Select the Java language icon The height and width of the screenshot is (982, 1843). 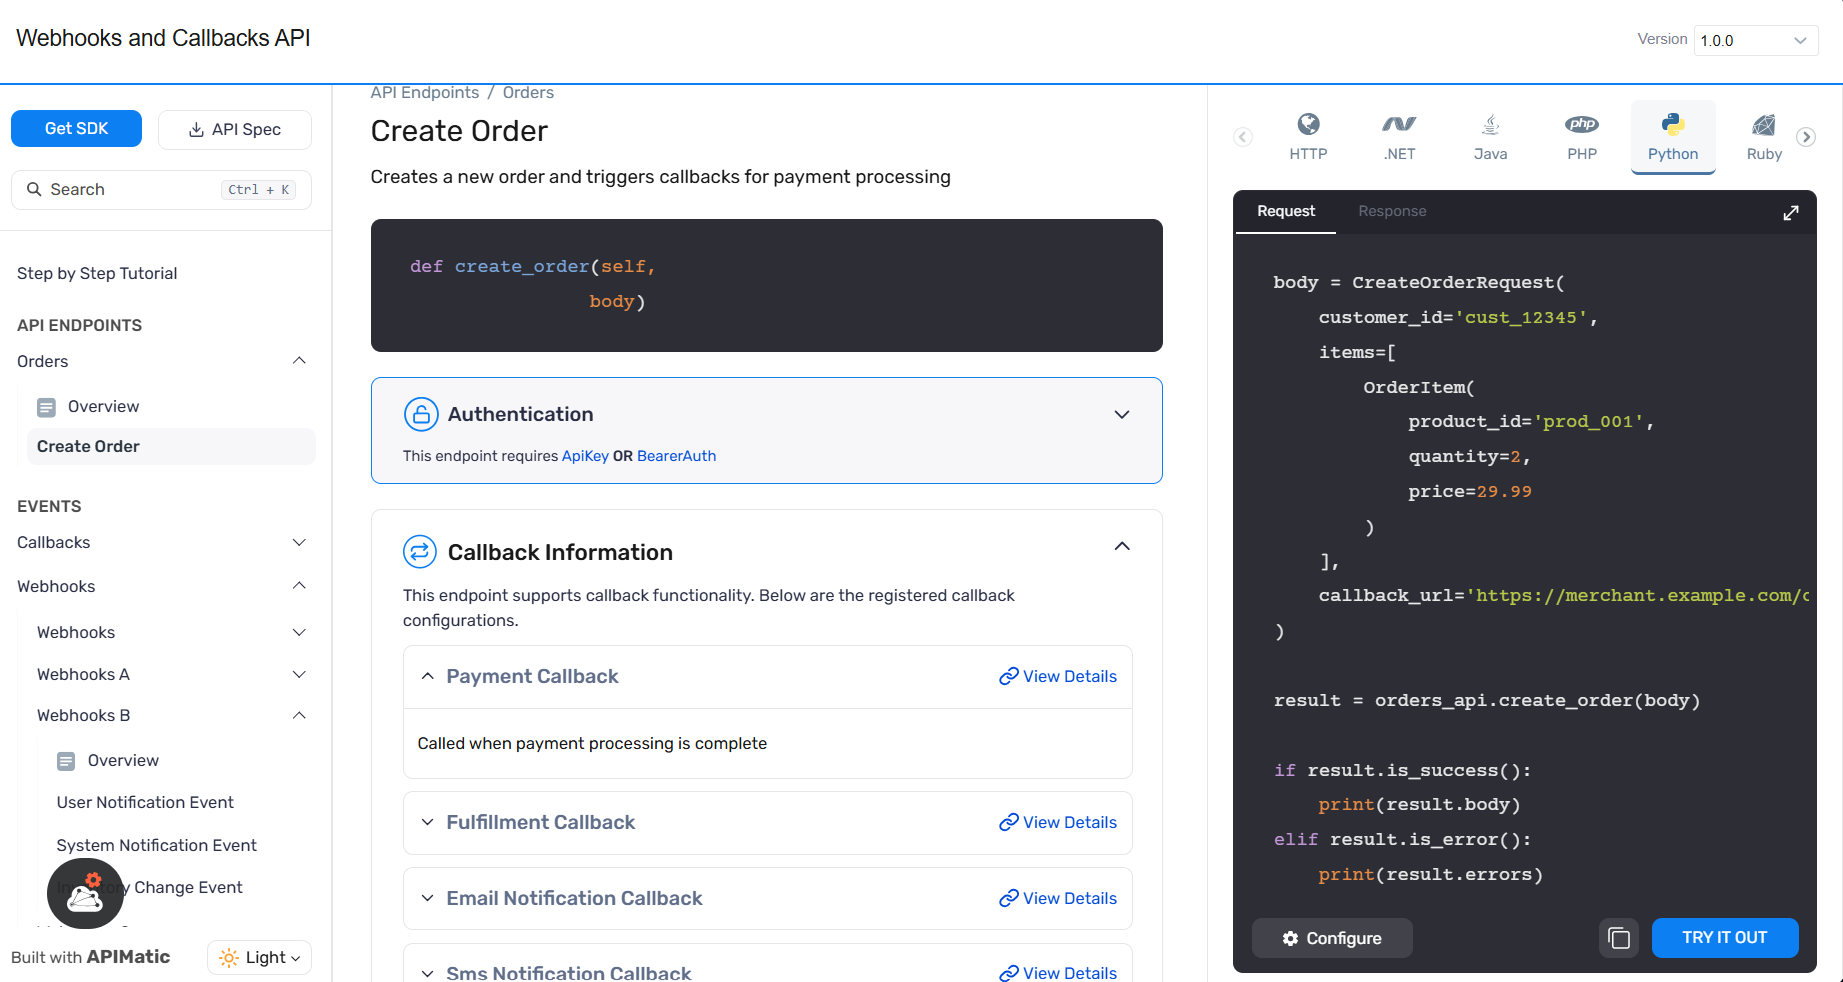point(1490,125)
